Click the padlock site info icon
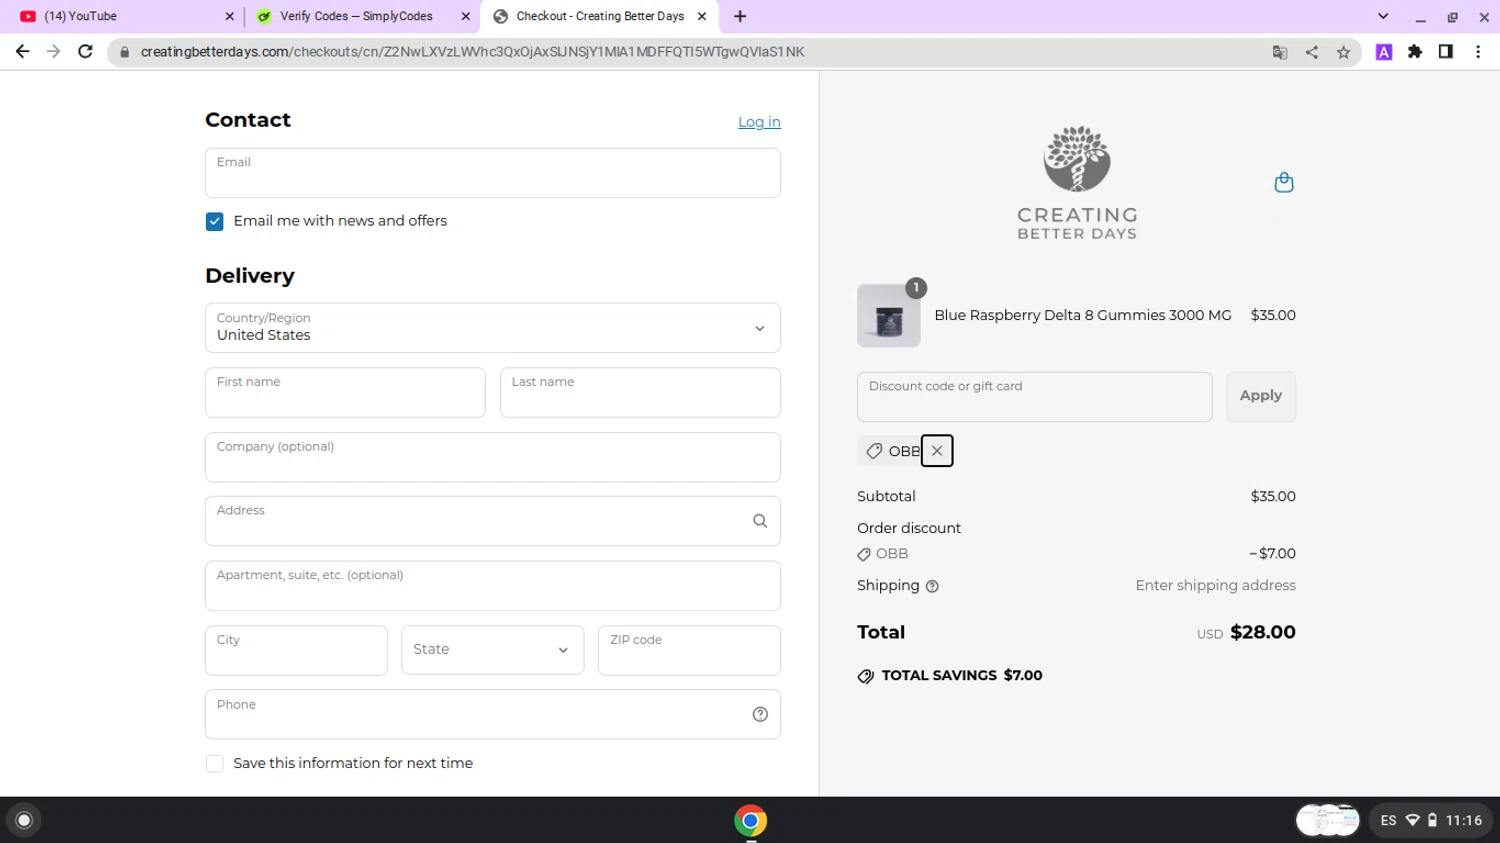 click(125, 52)
